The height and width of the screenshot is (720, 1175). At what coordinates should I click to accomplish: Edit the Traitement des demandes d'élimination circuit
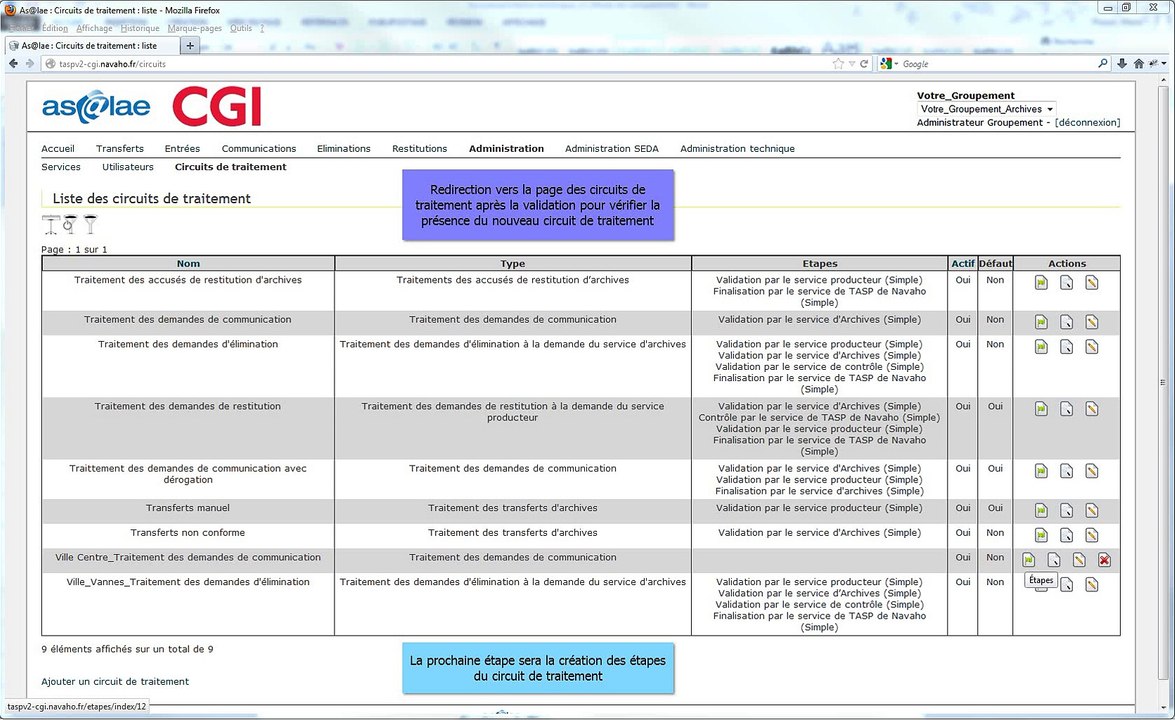(1092, 347)
